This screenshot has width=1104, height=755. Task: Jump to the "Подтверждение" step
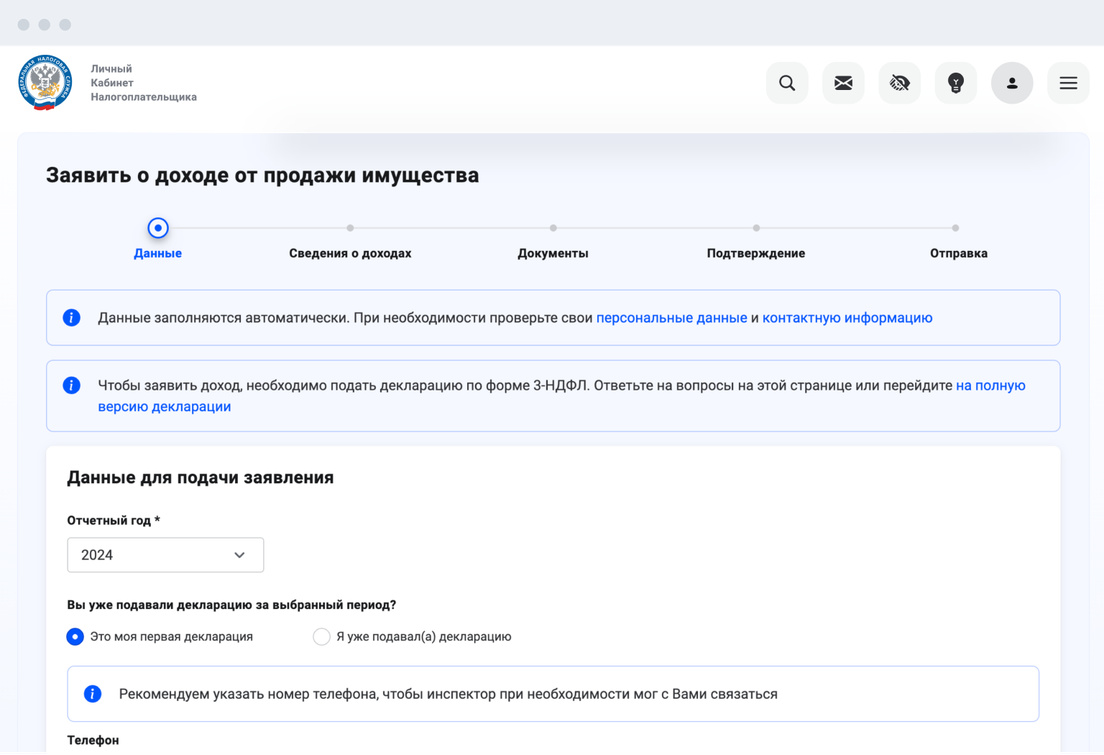pyautogui.click(x=755, y=253)
